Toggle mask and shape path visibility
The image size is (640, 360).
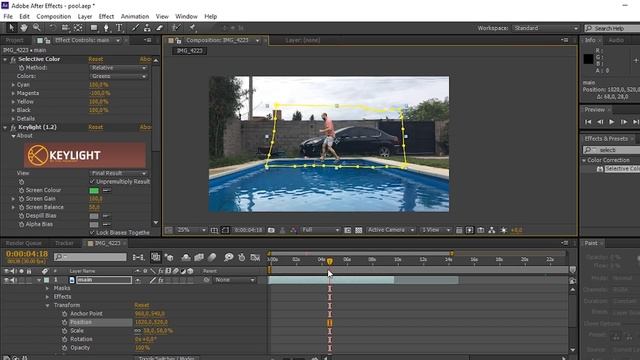click(225, 230)
